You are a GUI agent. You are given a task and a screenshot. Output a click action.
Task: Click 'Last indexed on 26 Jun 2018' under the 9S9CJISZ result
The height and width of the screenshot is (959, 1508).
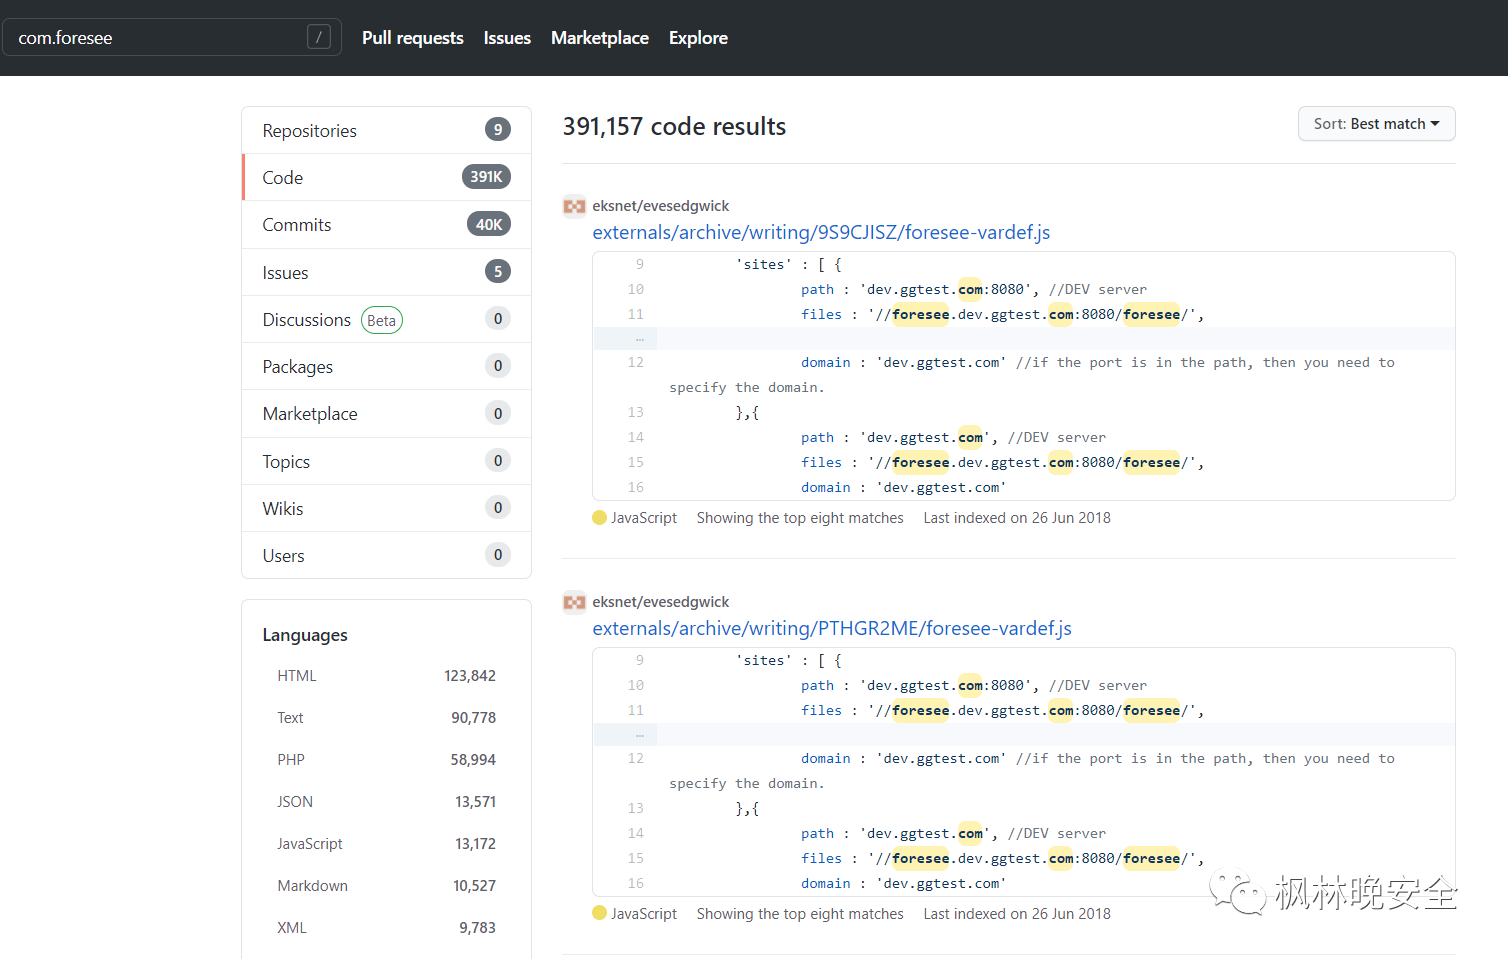[1017, 518]
